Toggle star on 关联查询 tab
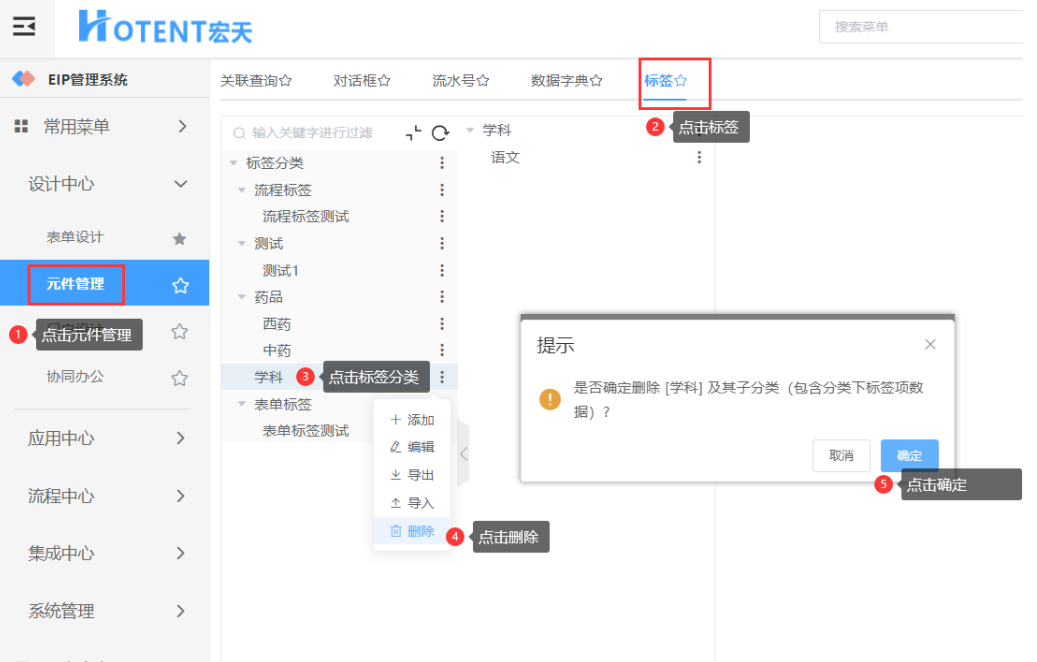This screenshot has height=662, width=1037. click(x=285, y=81)
